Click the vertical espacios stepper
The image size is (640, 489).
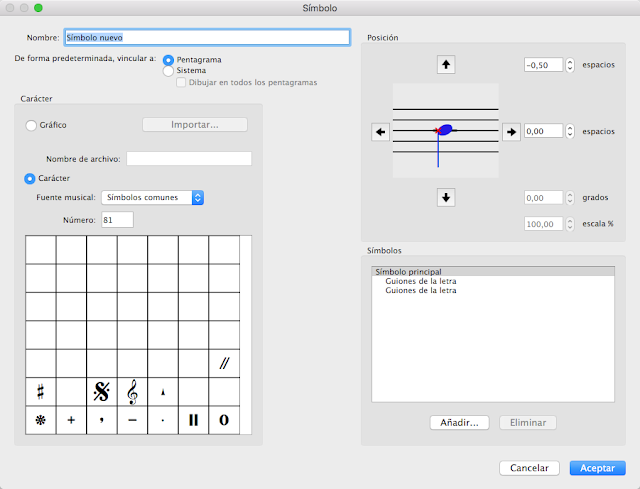(x=570, y=65)
